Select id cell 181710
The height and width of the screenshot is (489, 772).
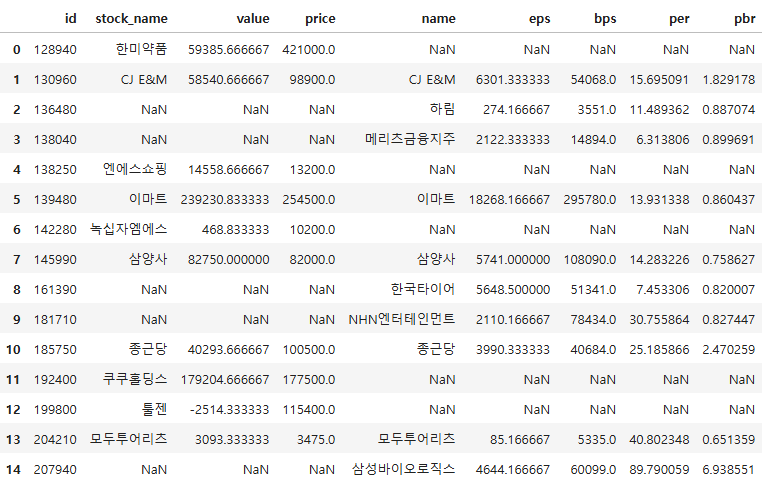pyautogui.click(x=55, y=320)
